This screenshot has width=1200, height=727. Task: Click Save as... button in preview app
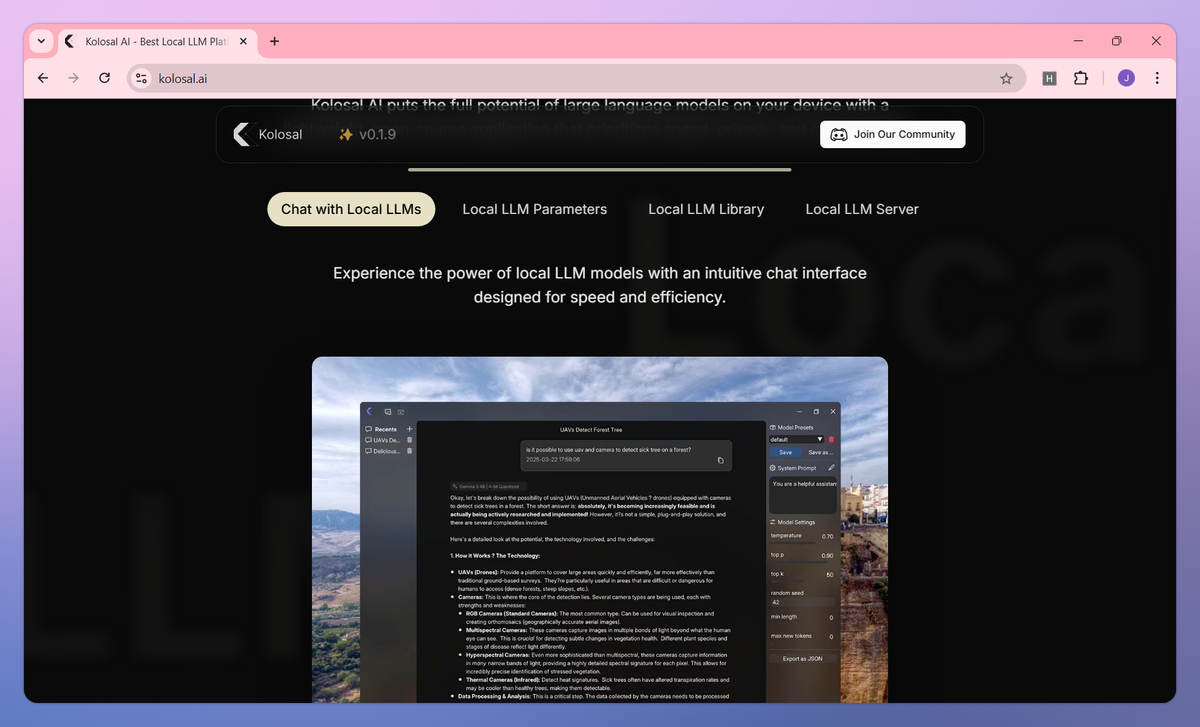point(821,452)
